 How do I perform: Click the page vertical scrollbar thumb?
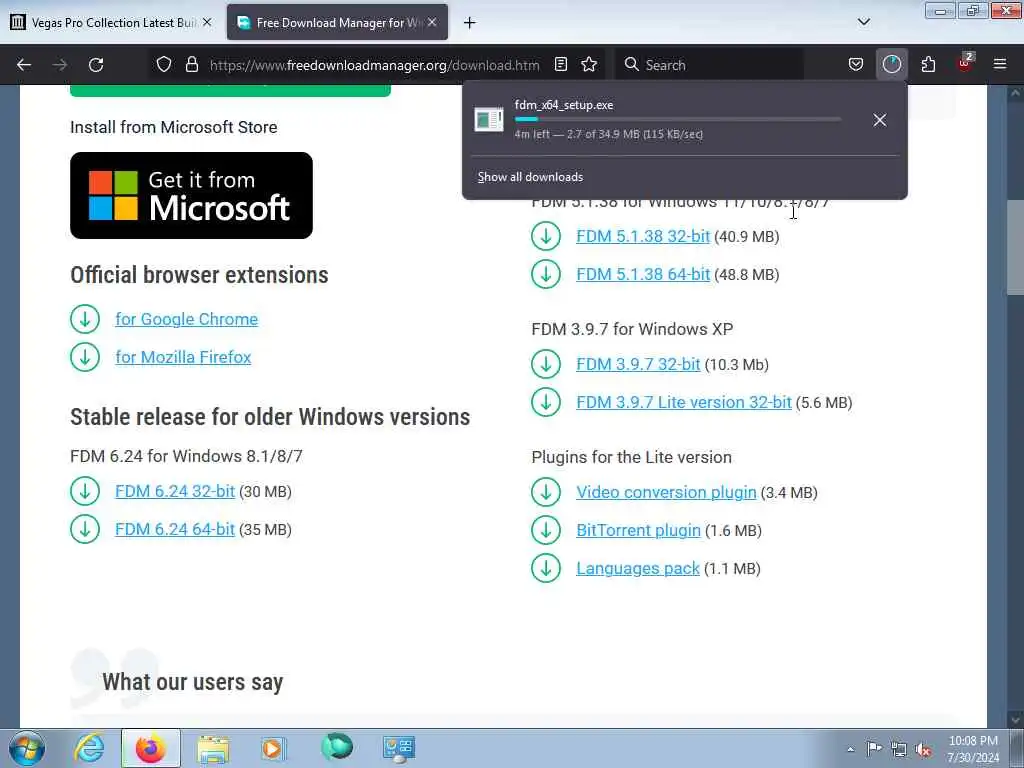[x=1015, y=248]
